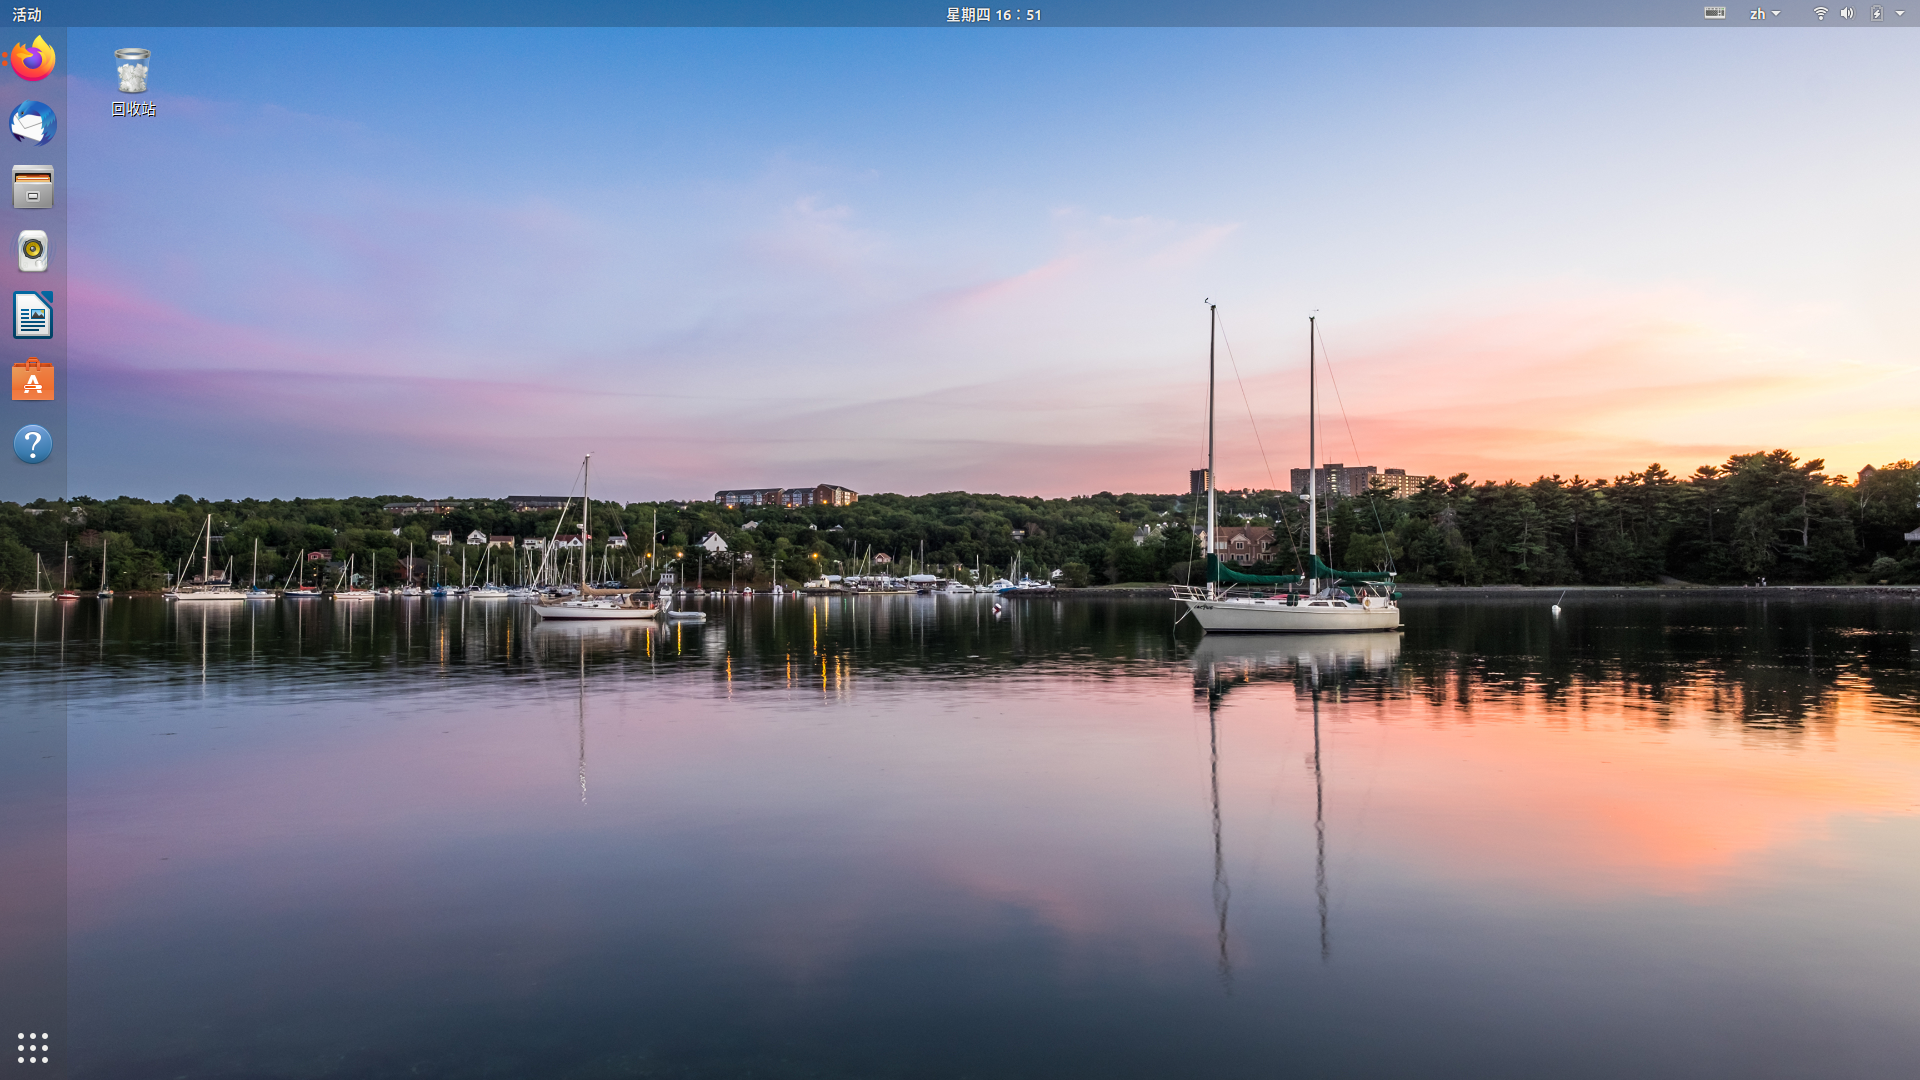Open the 活动 activities overview
Screen dimensions: 1920x1080
27,14
